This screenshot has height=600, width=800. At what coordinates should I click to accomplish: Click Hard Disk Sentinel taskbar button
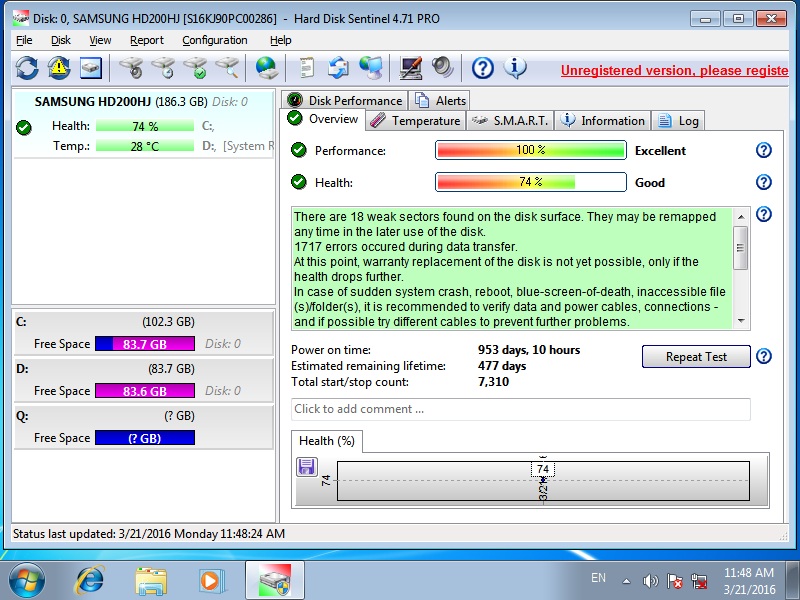[274, 581]
